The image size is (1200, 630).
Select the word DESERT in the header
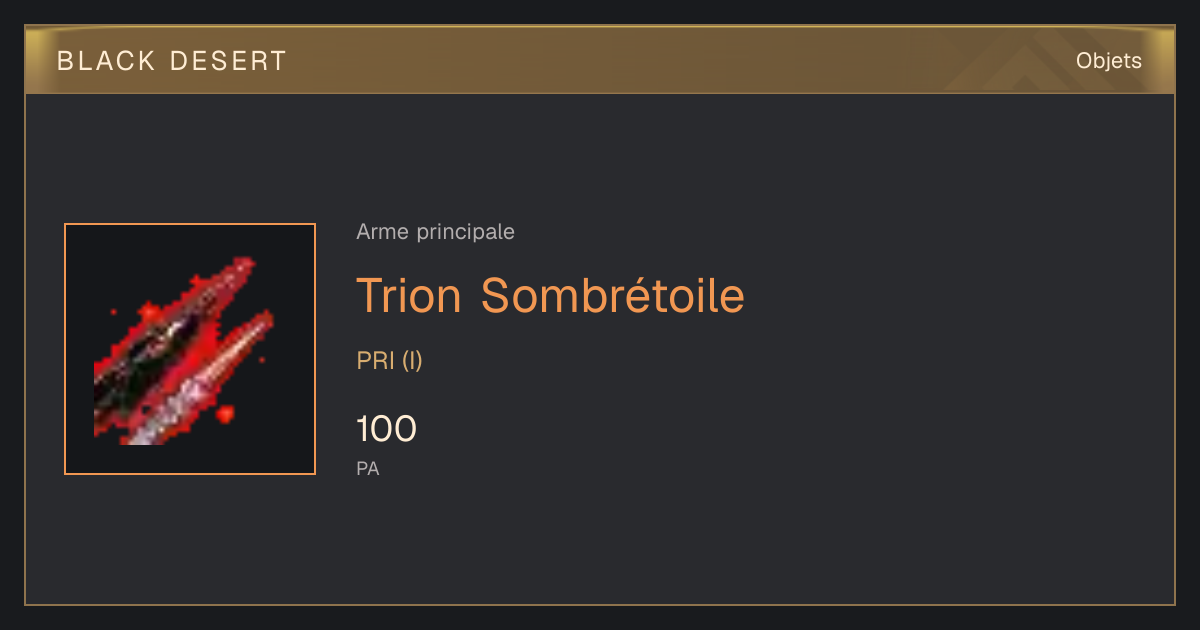(228, 61)
